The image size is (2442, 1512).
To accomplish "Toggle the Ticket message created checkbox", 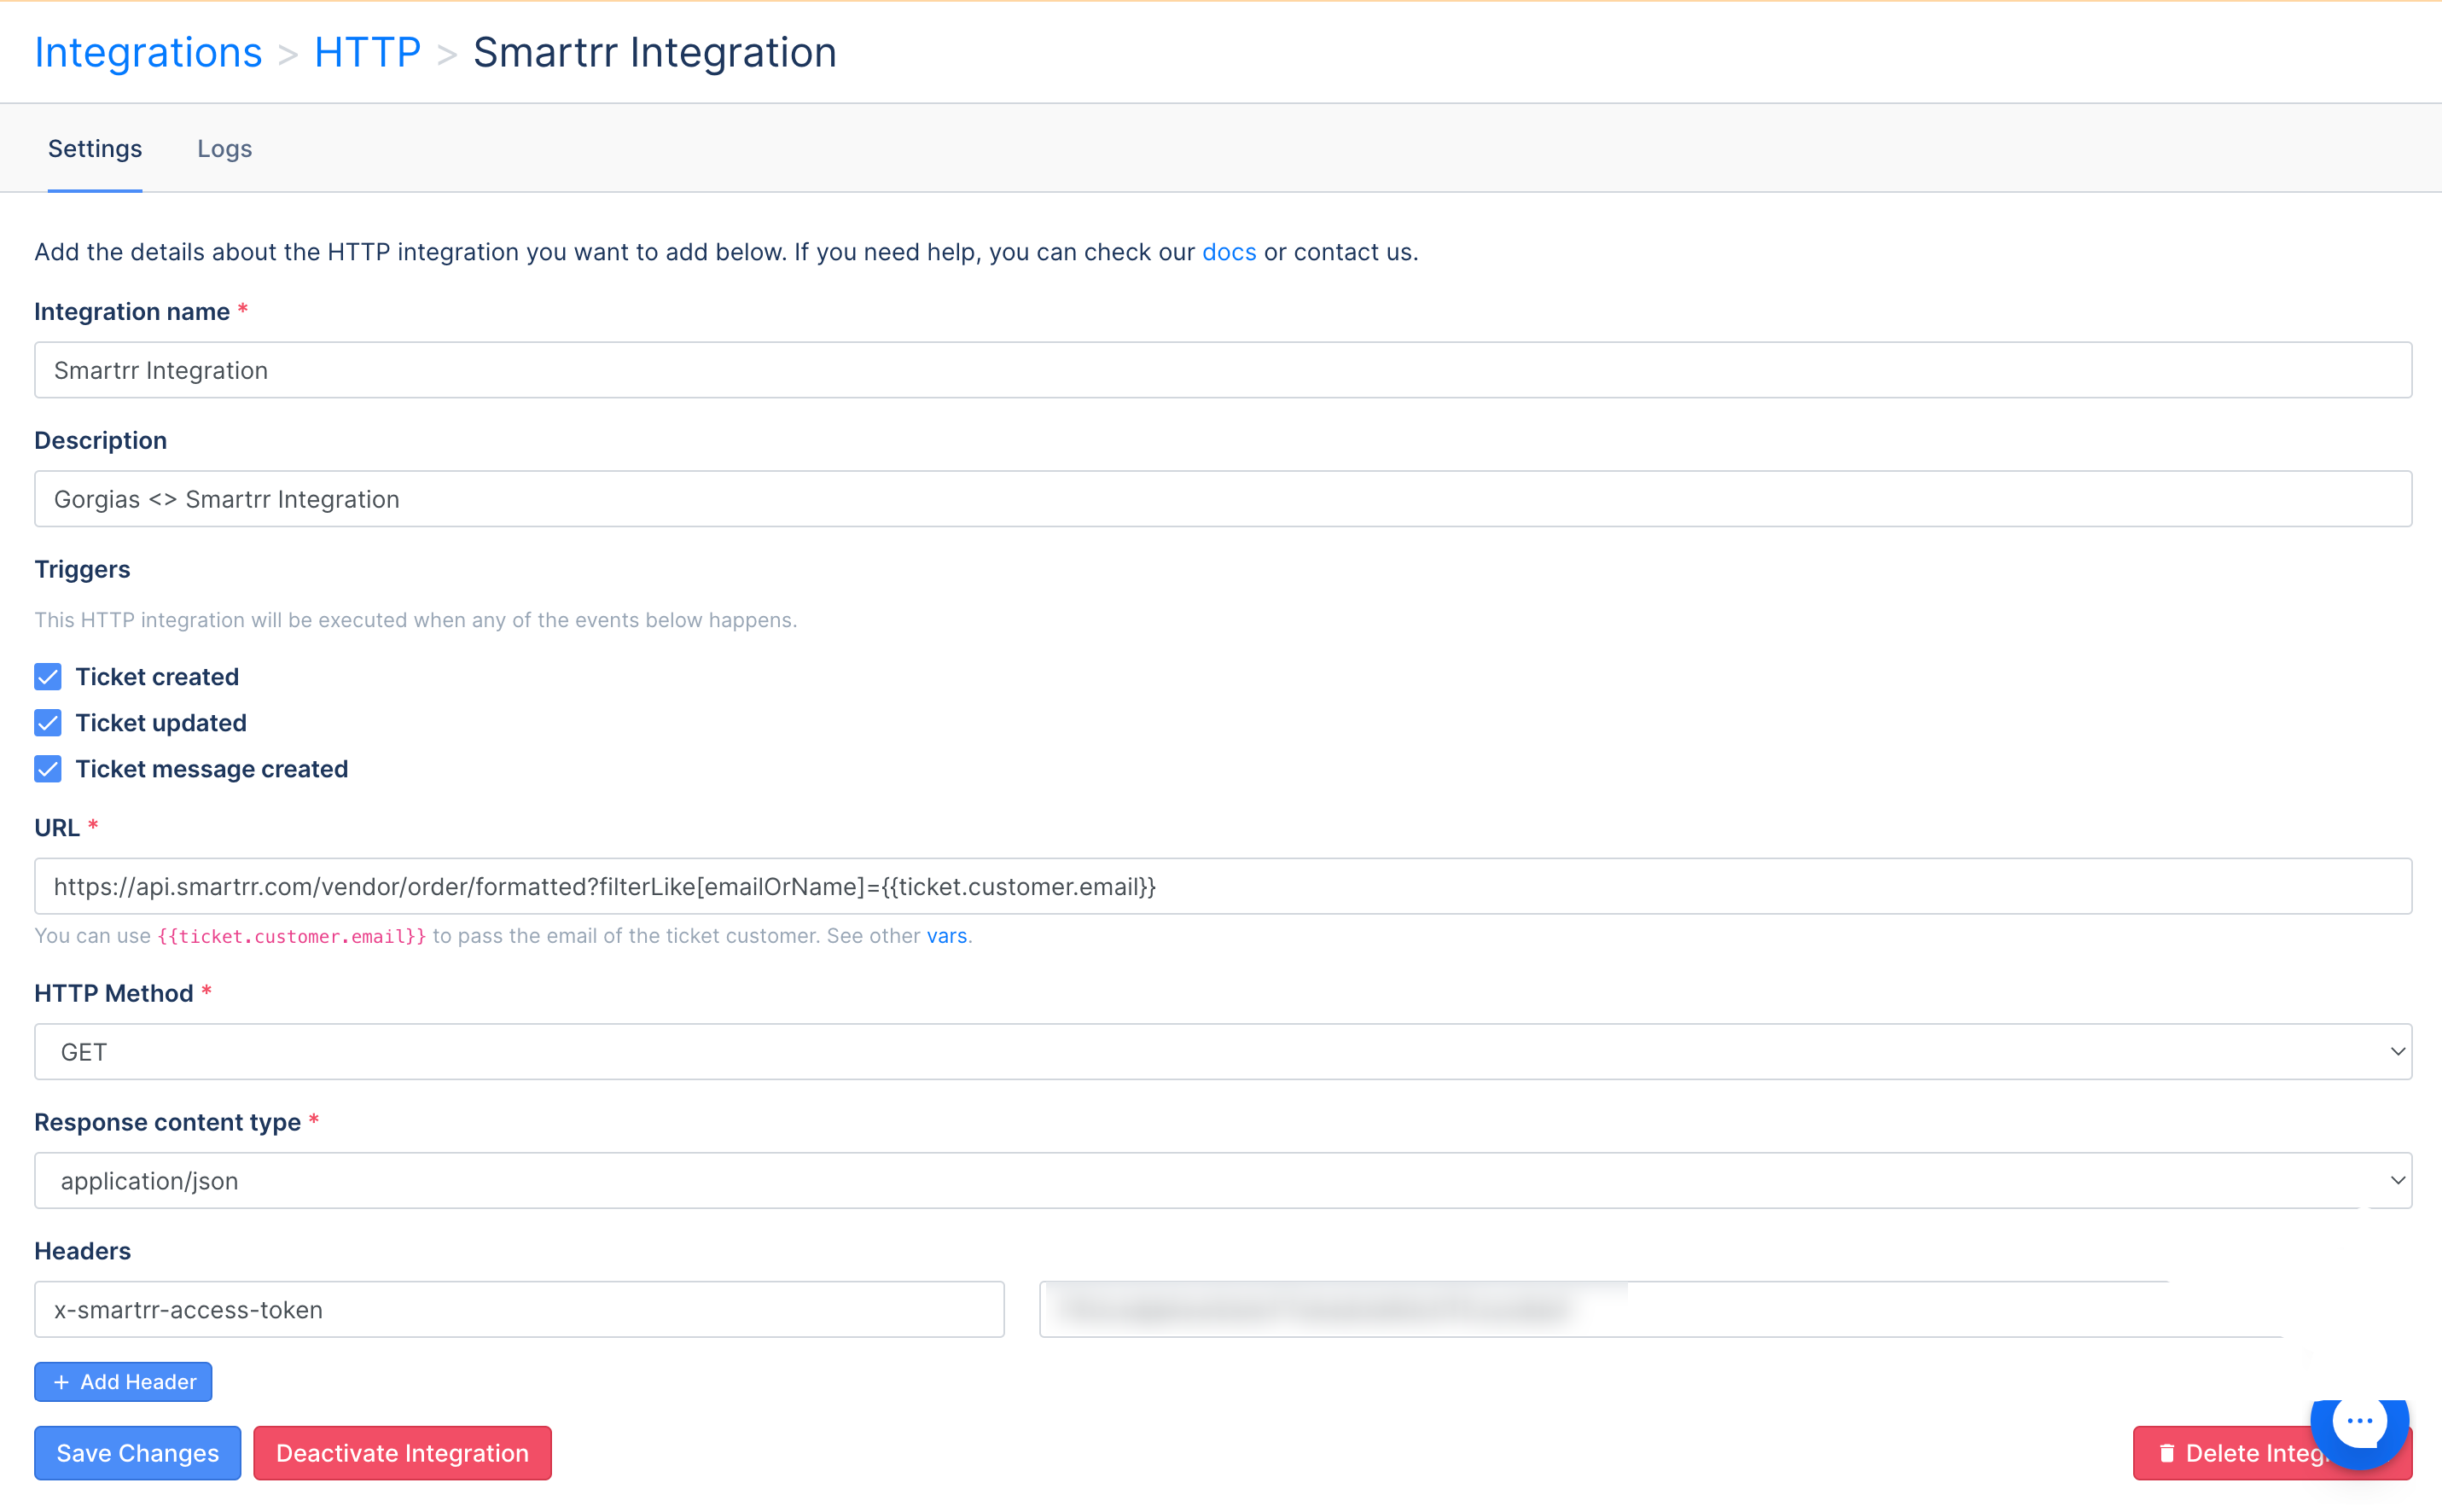I will click(47, 769).
